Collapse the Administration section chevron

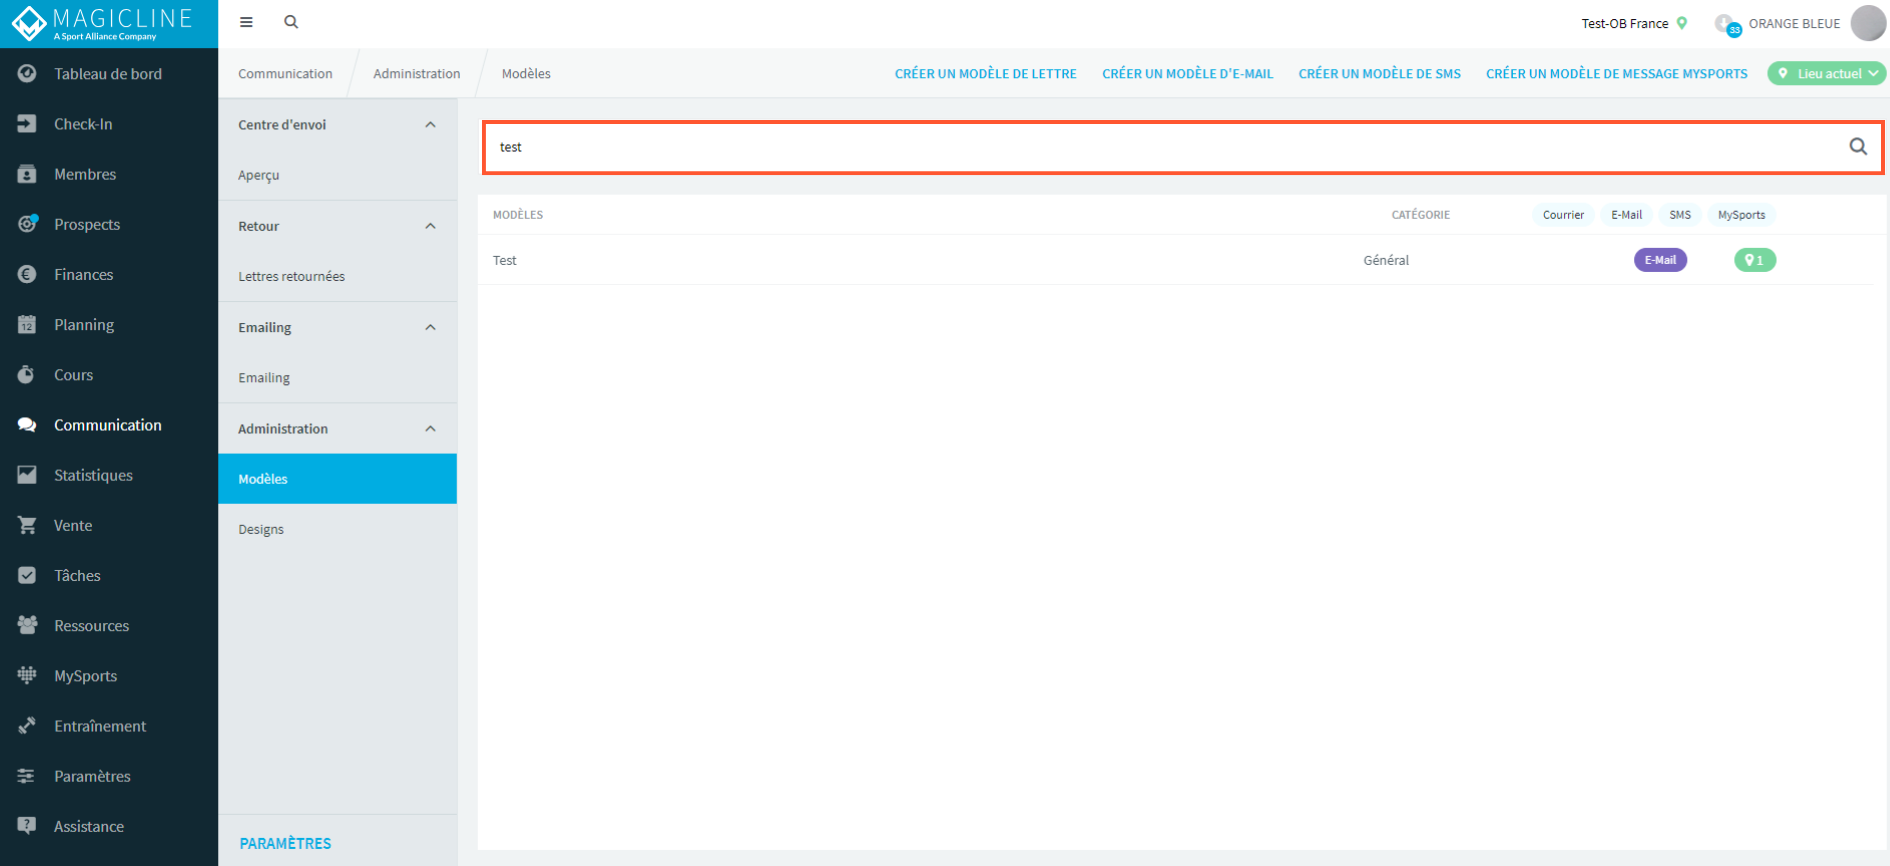click(x=431, y=428)
